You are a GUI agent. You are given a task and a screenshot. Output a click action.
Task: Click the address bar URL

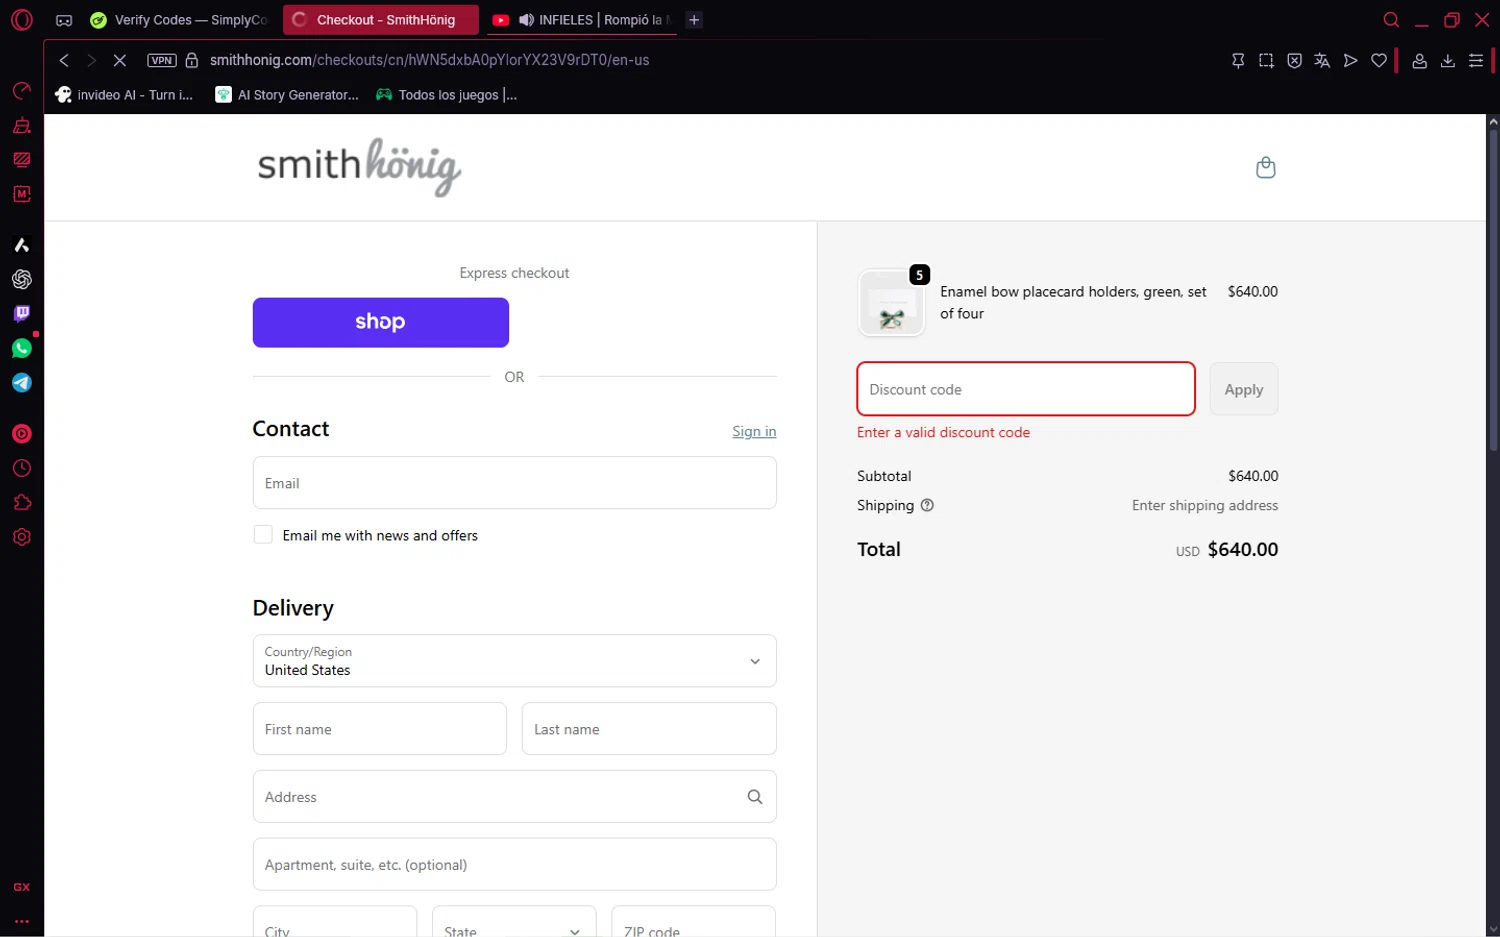(429, 60)
